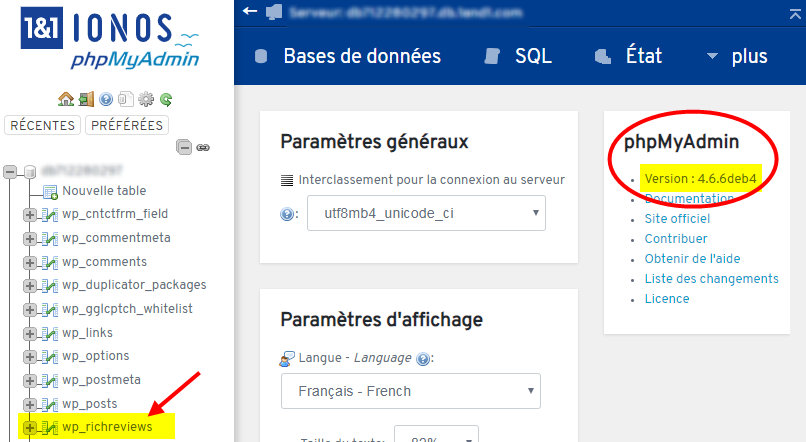The width and height of the screenshot is (806, 442).
Task: Open the Français - French language dropdown
Action: [411, 391]
